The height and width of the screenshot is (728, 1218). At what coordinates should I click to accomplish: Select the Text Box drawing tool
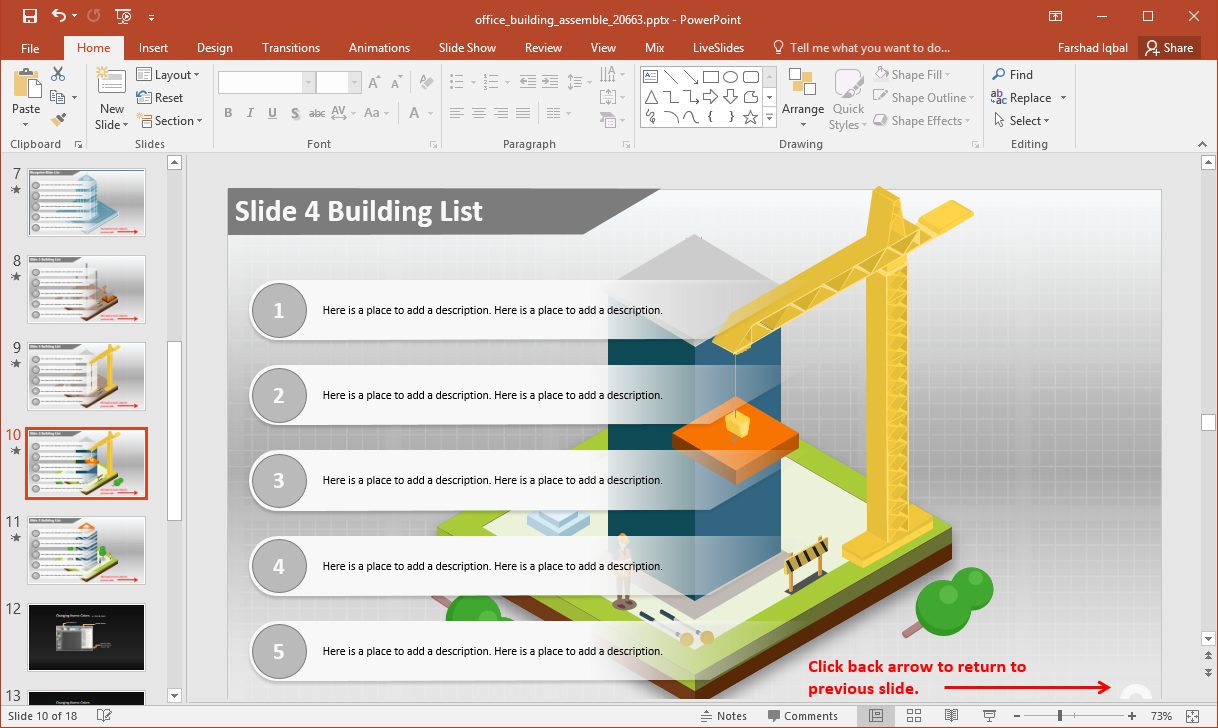coord(651,76)
